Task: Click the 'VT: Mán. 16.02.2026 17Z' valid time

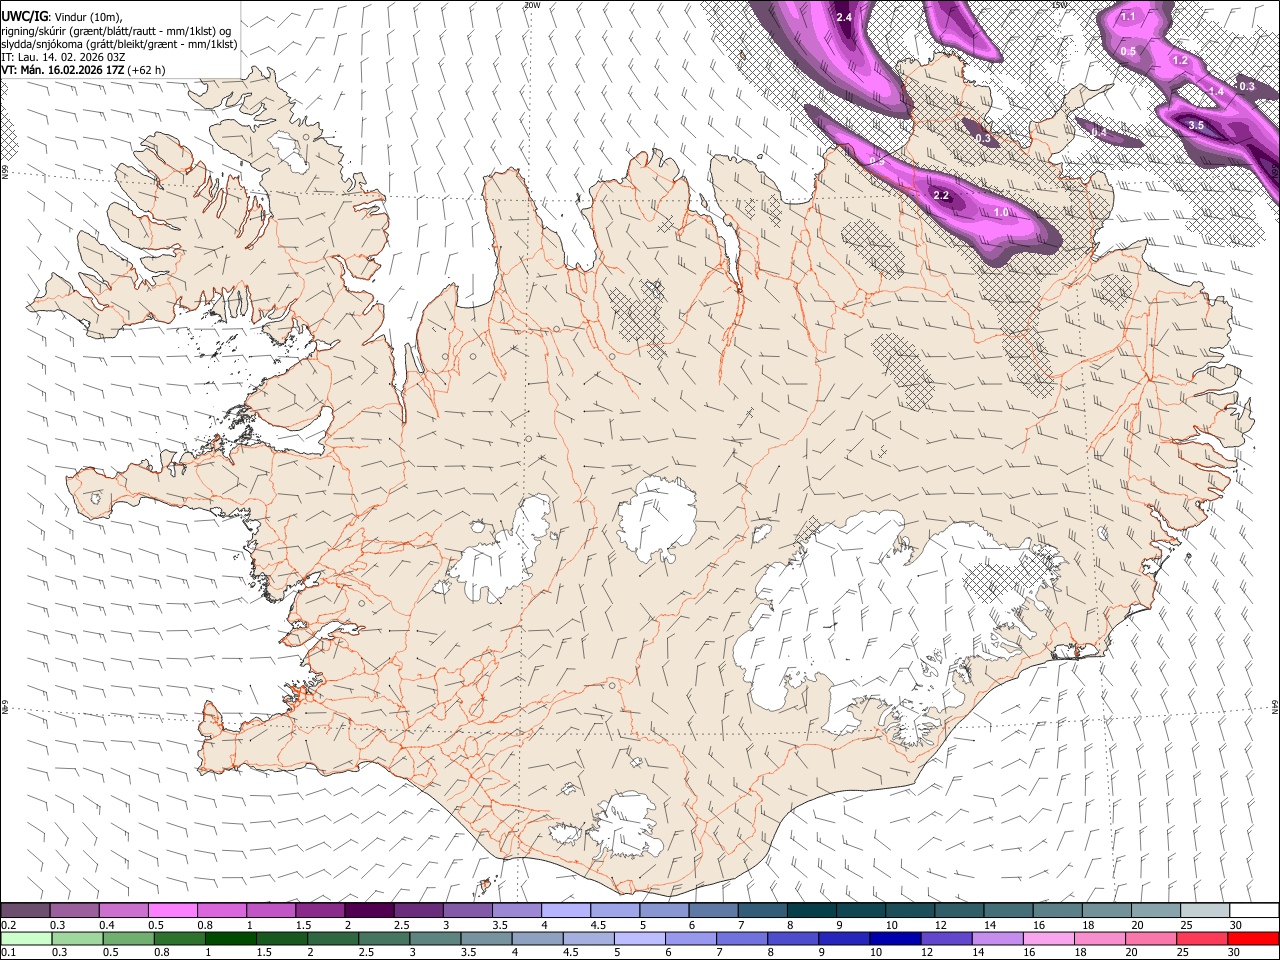Action: tap(62, 70)
